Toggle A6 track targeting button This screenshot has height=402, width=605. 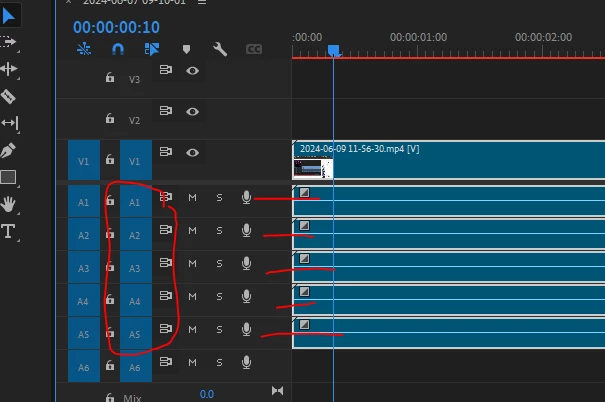pos(136,367)
